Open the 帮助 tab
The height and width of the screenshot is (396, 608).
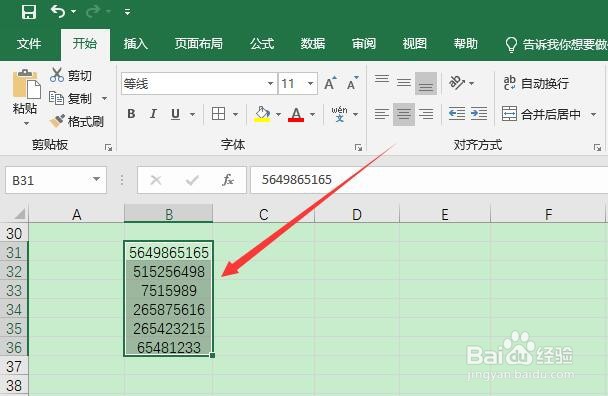[466, 43]
